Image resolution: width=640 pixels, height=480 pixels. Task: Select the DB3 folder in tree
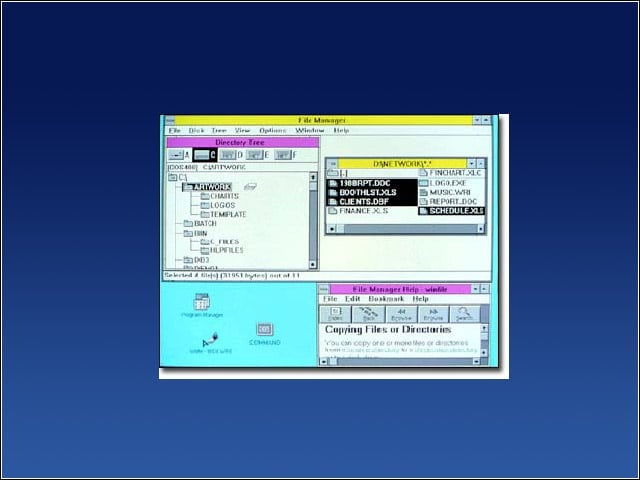tap(196, 260)
